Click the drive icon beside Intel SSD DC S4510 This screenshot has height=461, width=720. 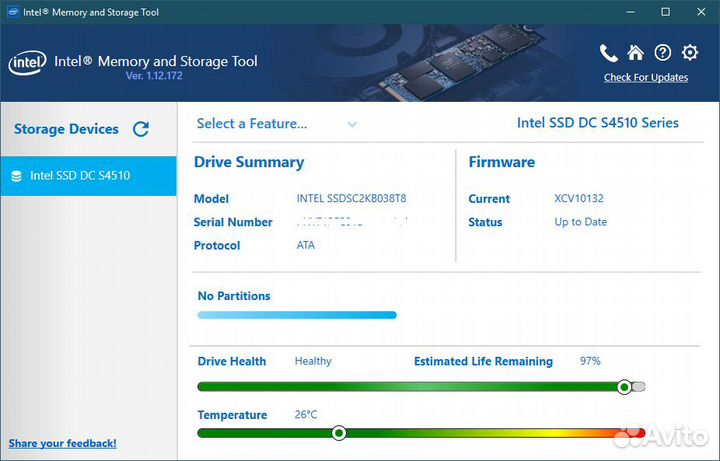tap(17, 176)
